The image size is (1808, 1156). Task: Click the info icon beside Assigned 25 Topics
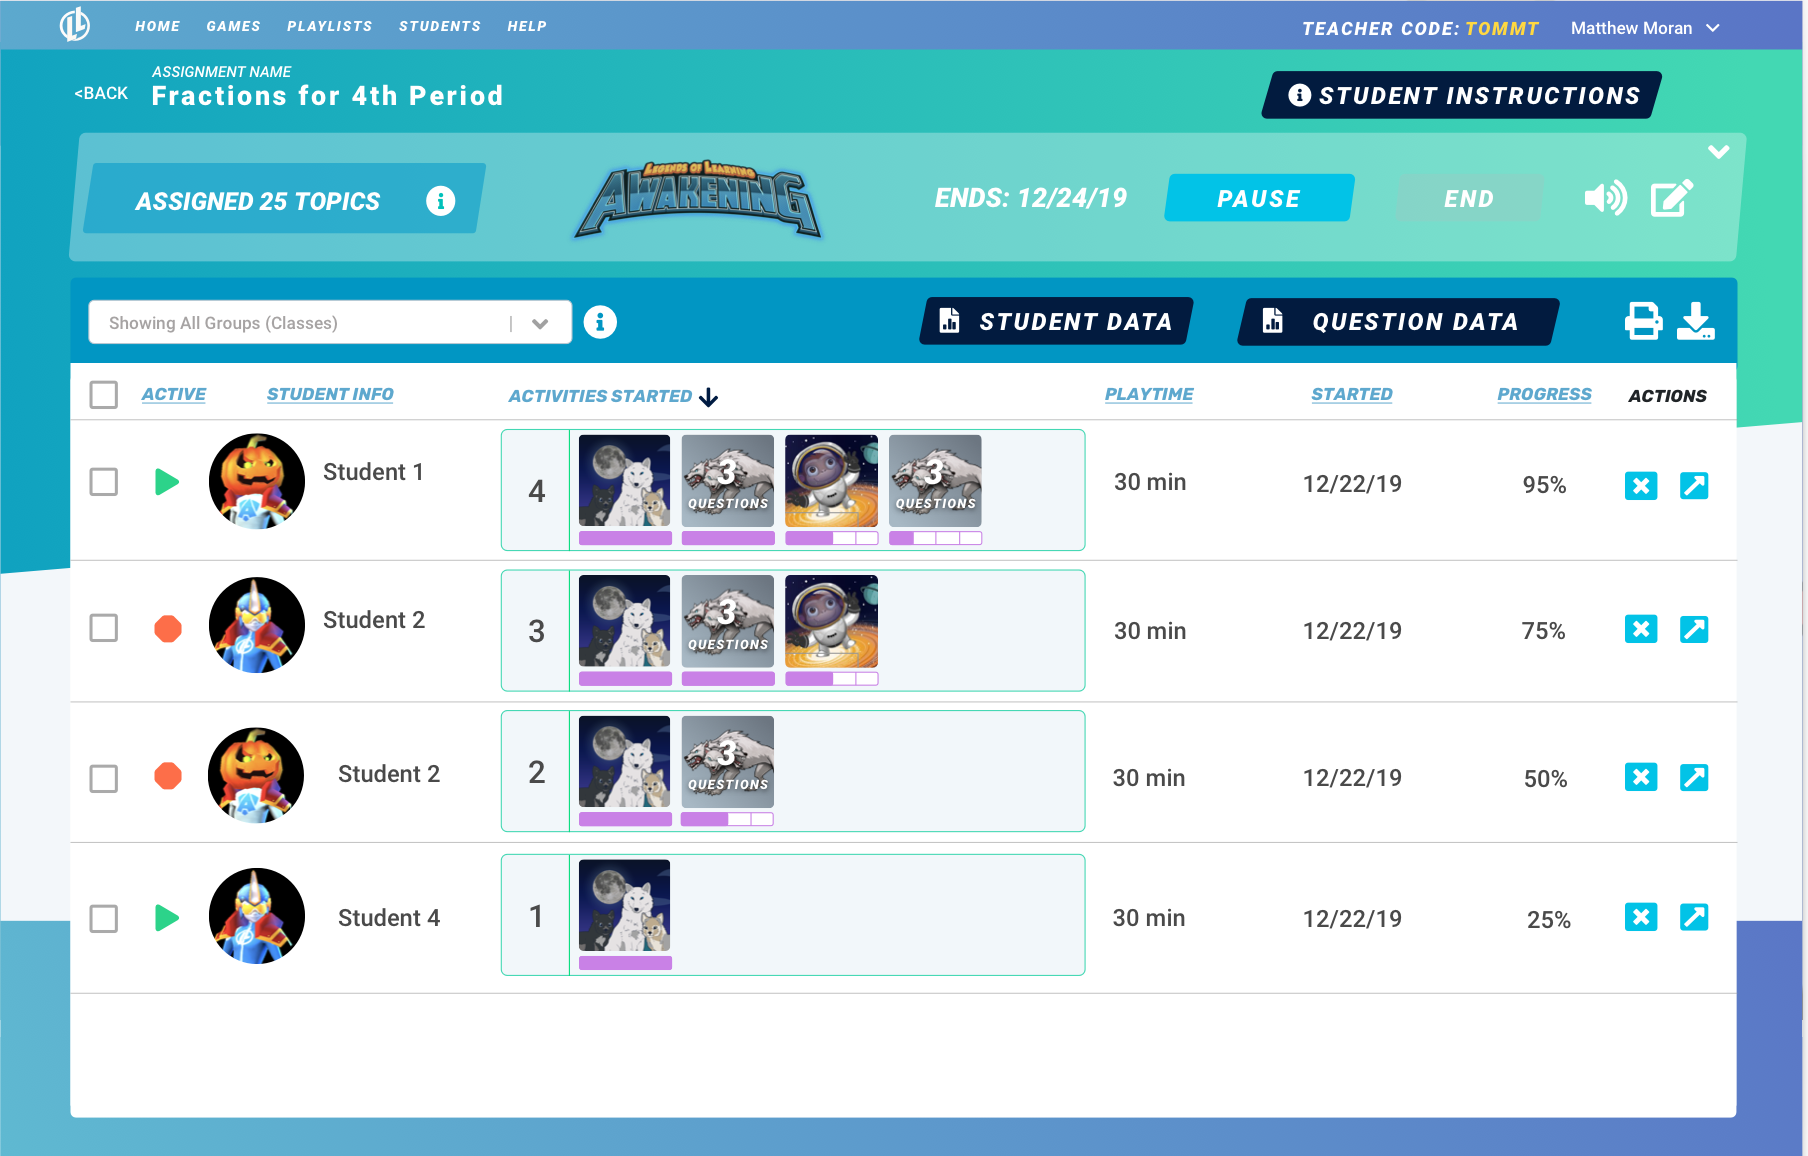pos(438,200)
